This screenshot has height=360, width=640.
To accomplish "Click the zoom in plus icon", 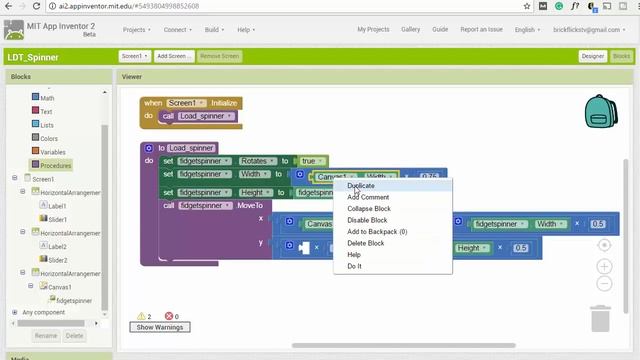I will 604,267.
